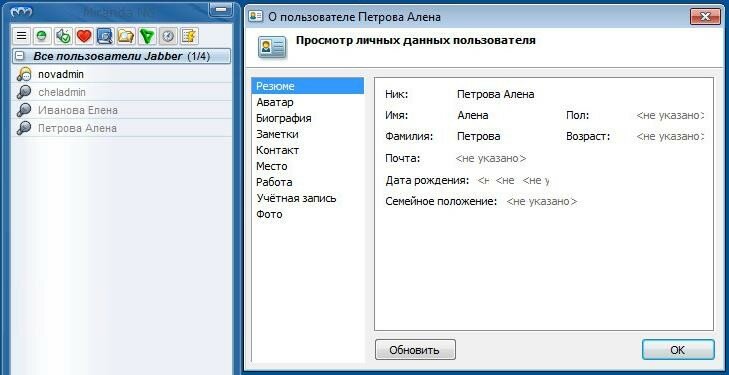Open the blue find users icon
The image size is (729, 375).
tap(105, 36)
